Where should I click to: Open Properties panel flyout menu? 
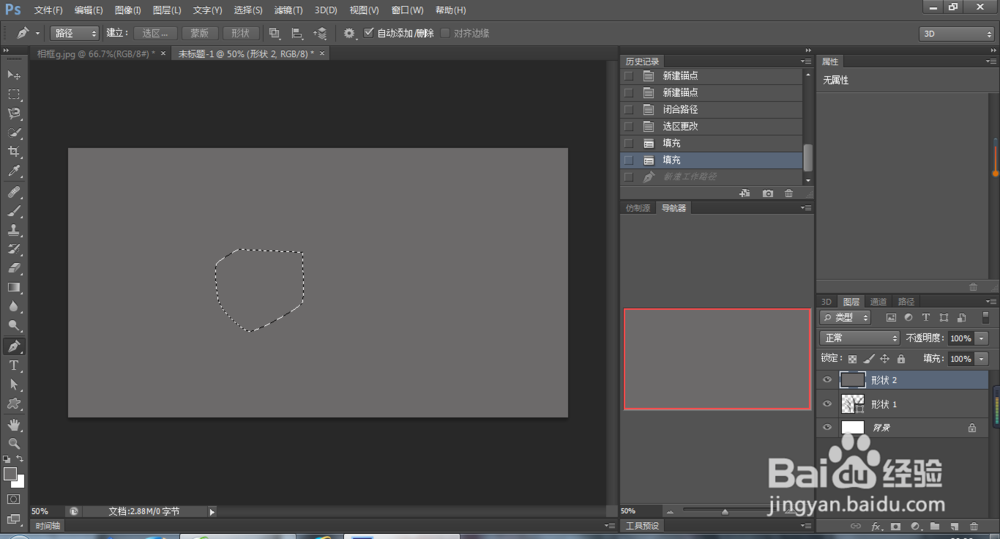(x=990, y=61)
